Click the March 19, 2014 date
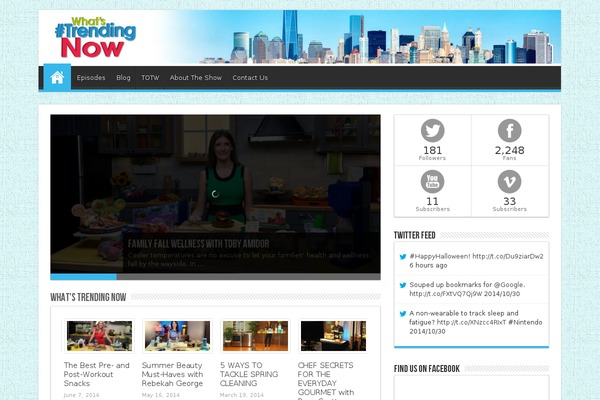The width and height of the screenshot is (600, 400). pos(242,395)
